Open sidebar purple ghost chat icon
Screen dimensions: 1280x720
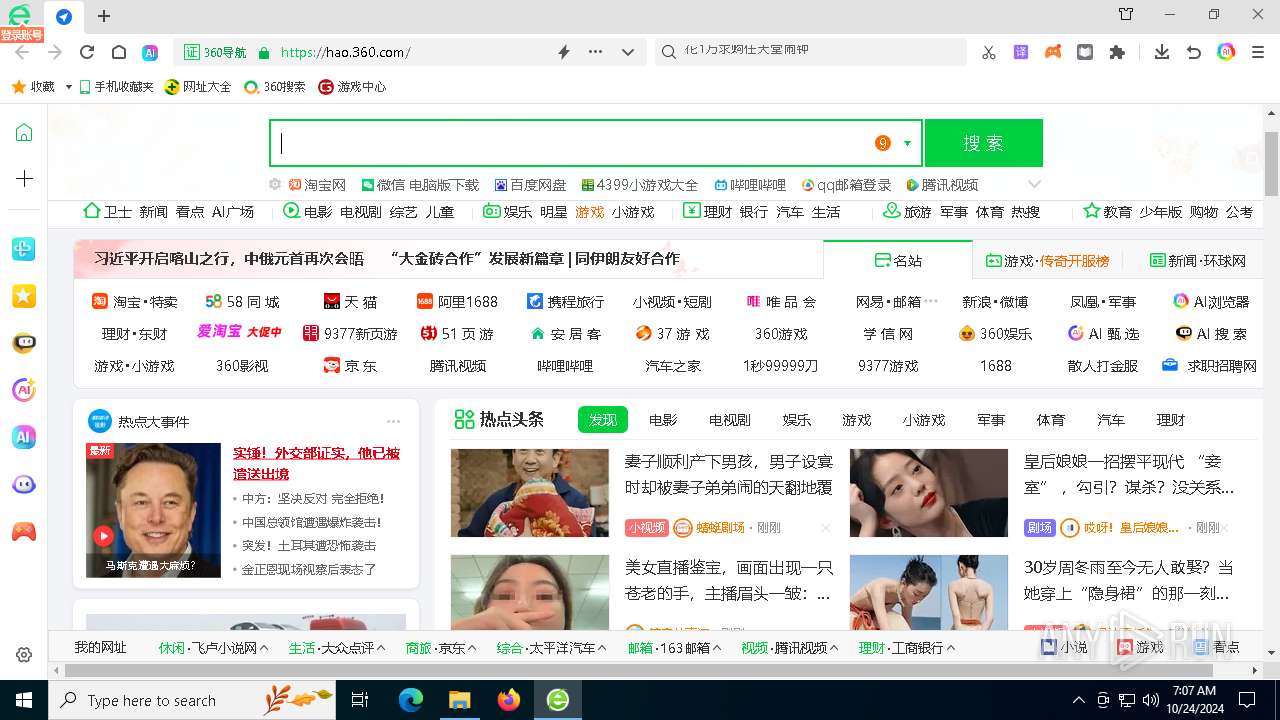click(24, 484)
